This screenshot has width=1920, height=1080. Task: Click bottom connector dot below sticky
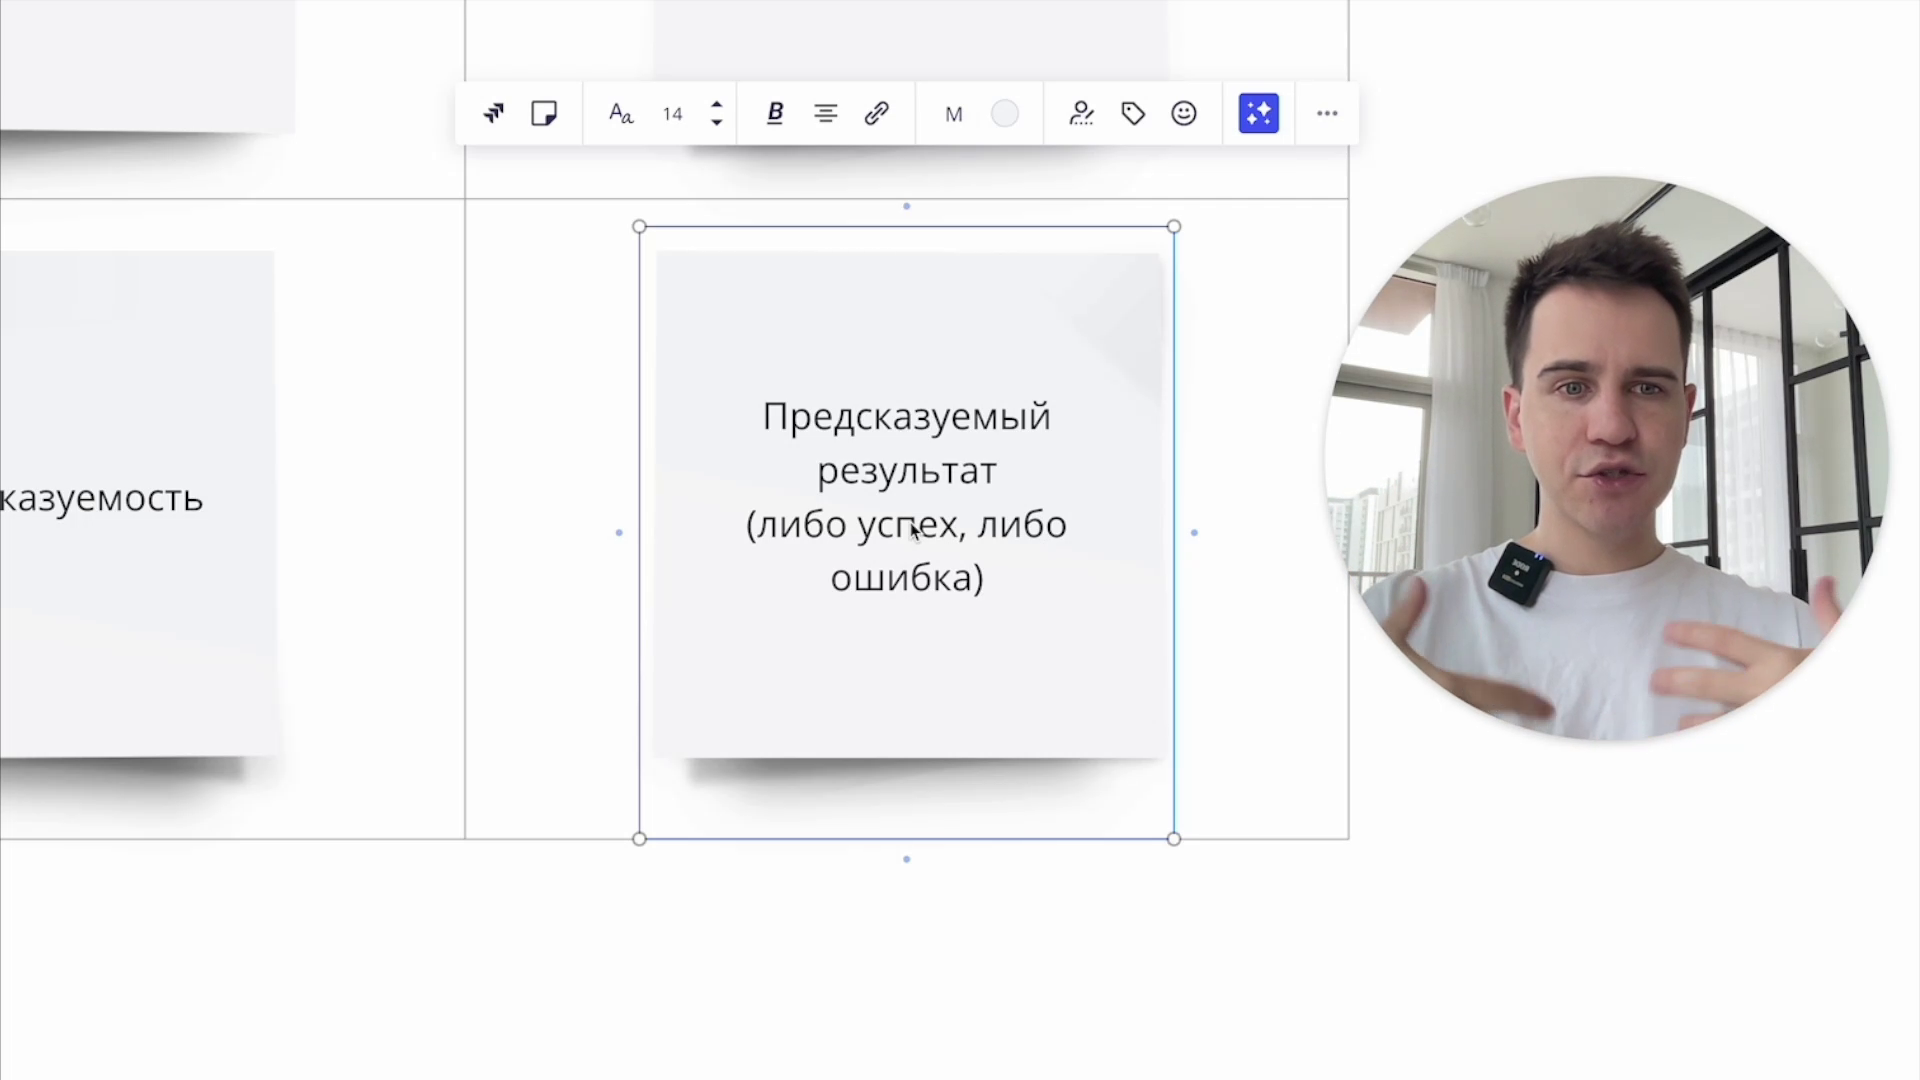(x=907, y=859)
